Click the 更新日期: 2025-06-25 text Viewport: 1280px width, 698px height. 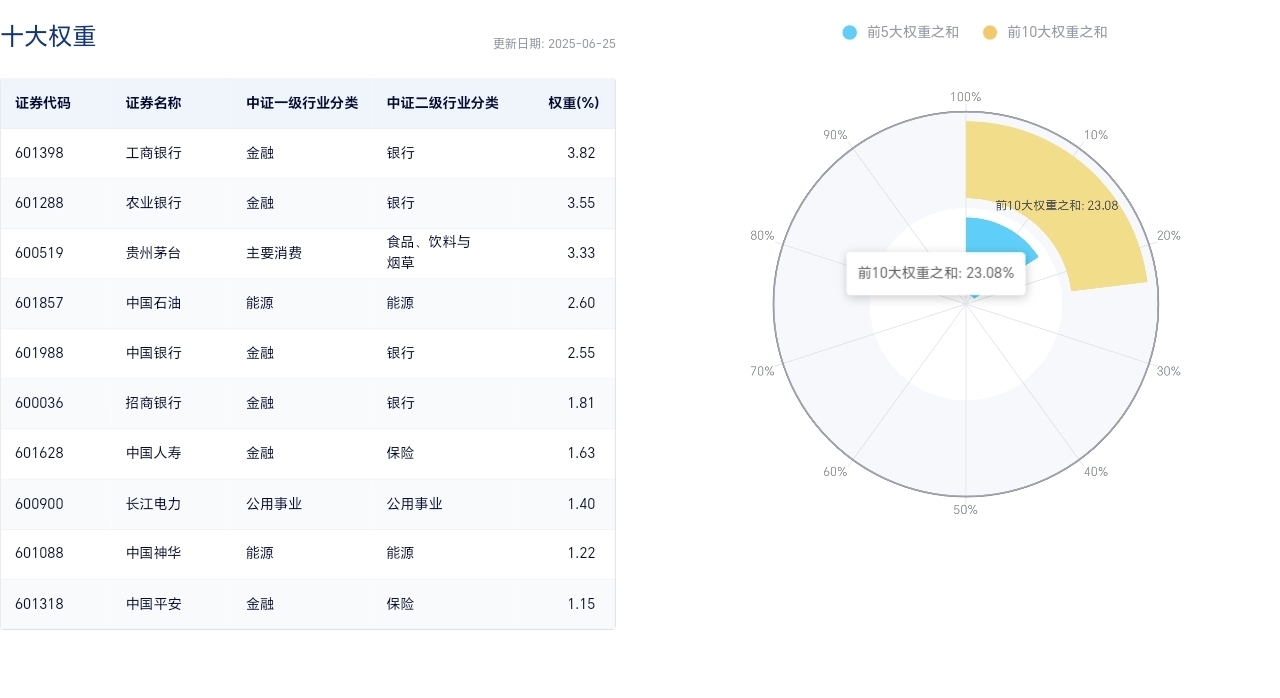click(x=554, y=44)
